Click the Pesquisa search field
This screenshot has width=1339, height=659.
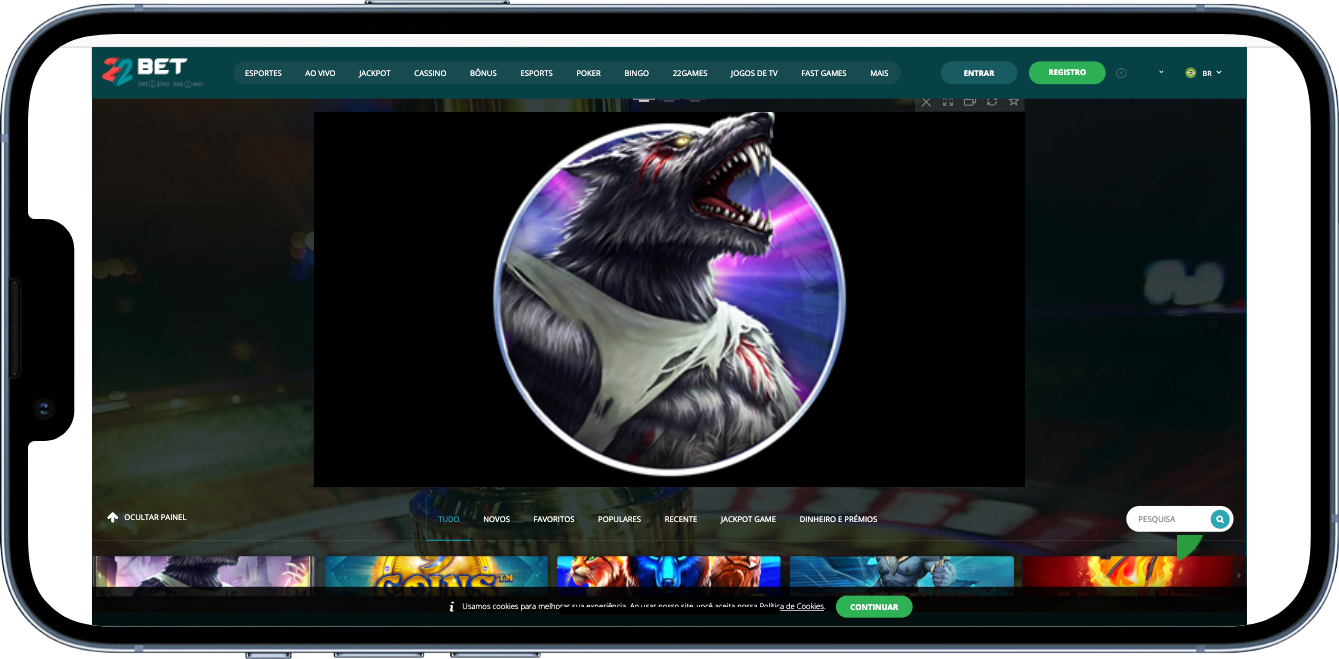point(1168,519)
